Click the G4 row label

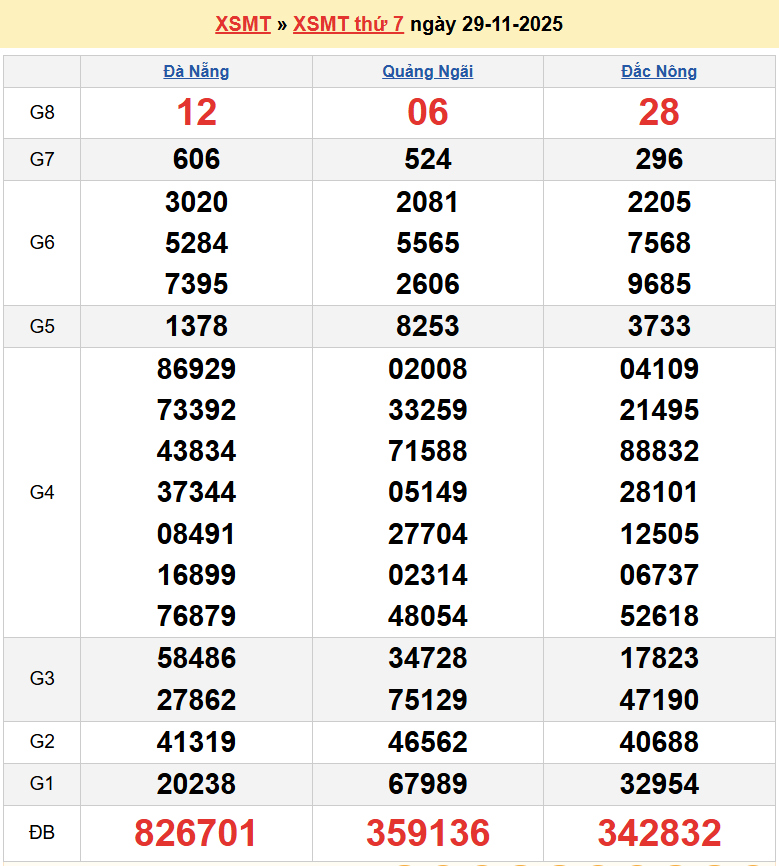click(42, 492)
